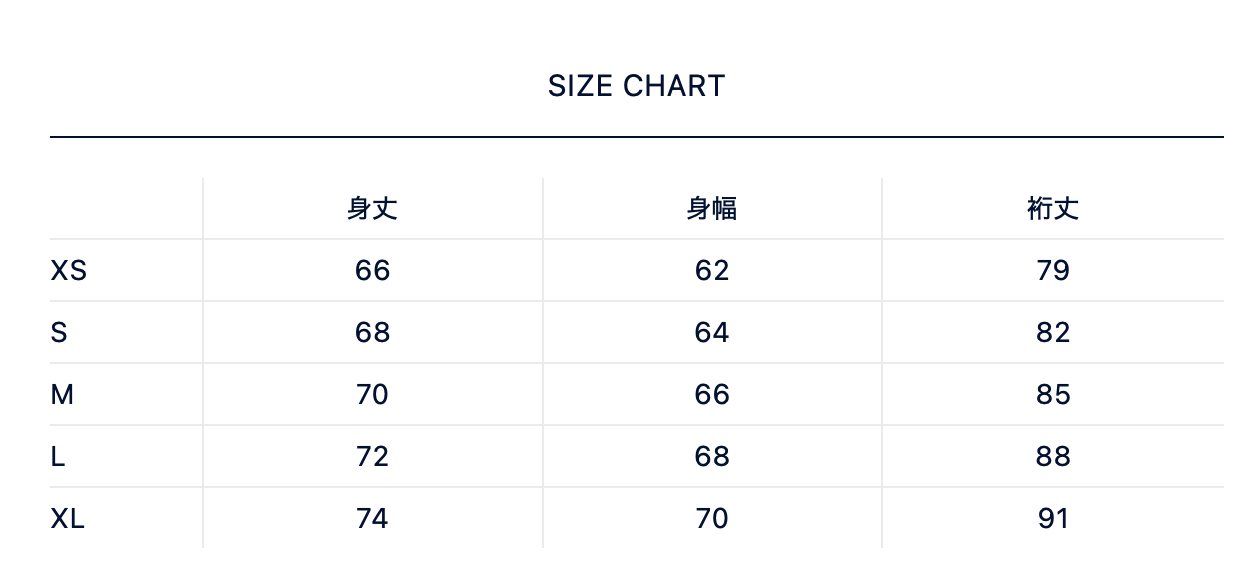The height and width of the screenshot is (568, 1260).
Task: Click XL 身丈 value 74
Action: 372,519
